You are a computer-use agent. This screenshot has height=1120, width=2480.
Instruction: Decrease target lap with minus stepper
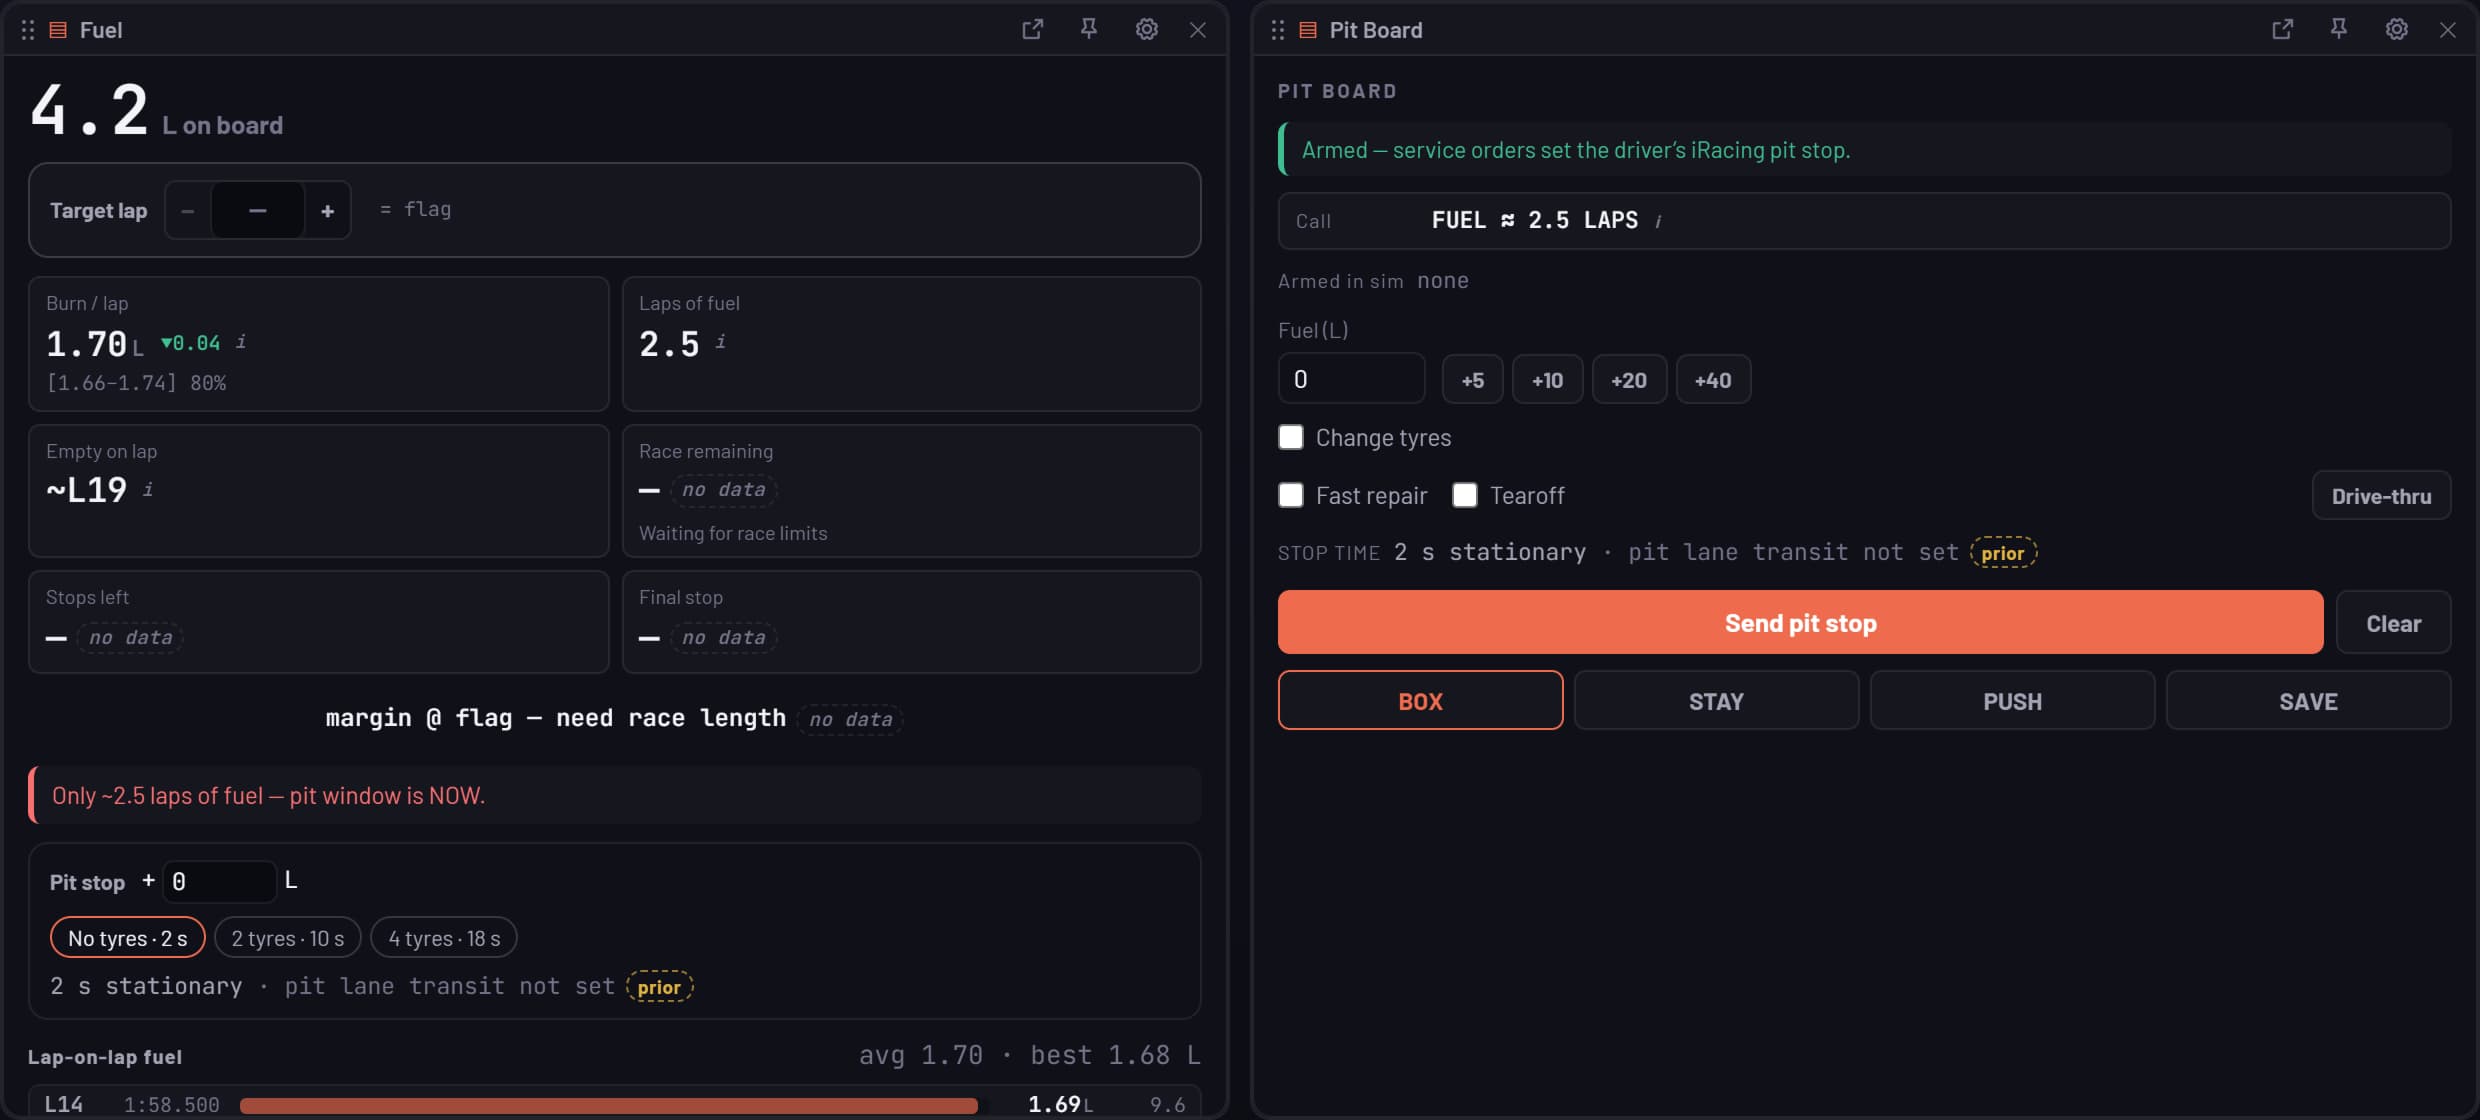tap(188, 211)
